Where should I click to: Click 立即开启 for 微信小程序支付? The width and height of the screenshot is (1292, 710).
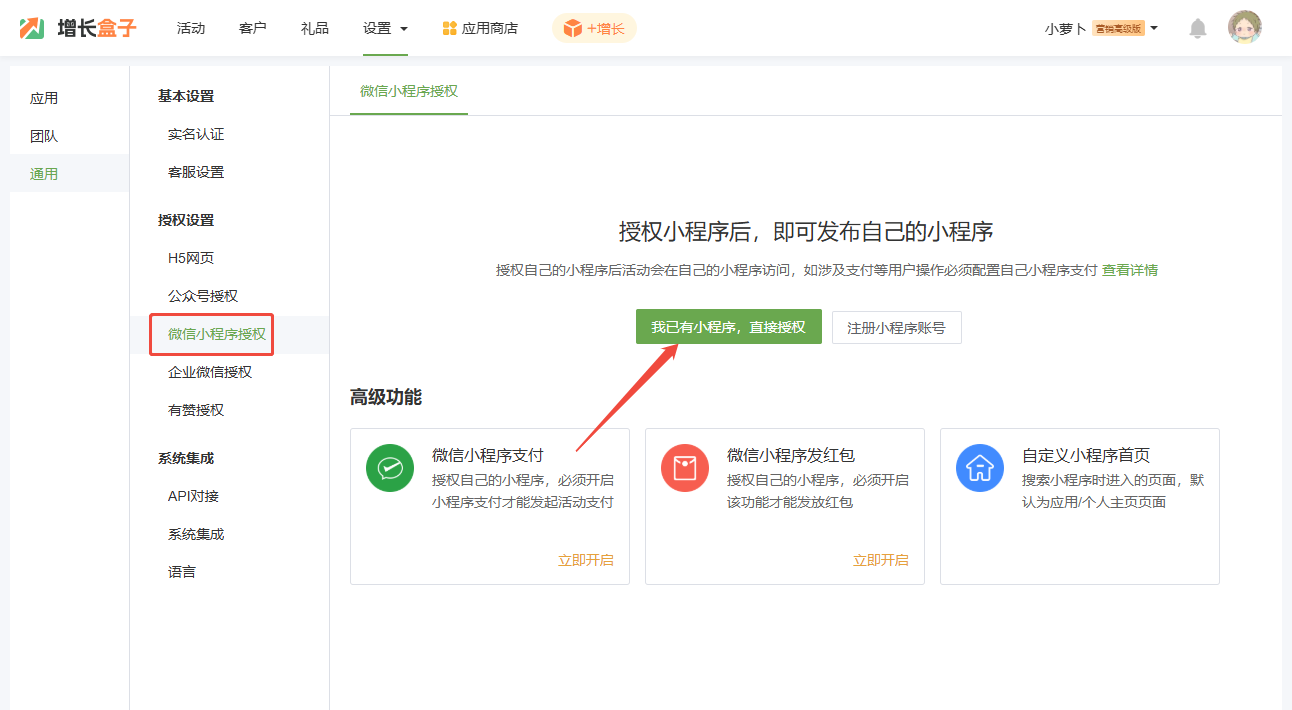point(586,560)
